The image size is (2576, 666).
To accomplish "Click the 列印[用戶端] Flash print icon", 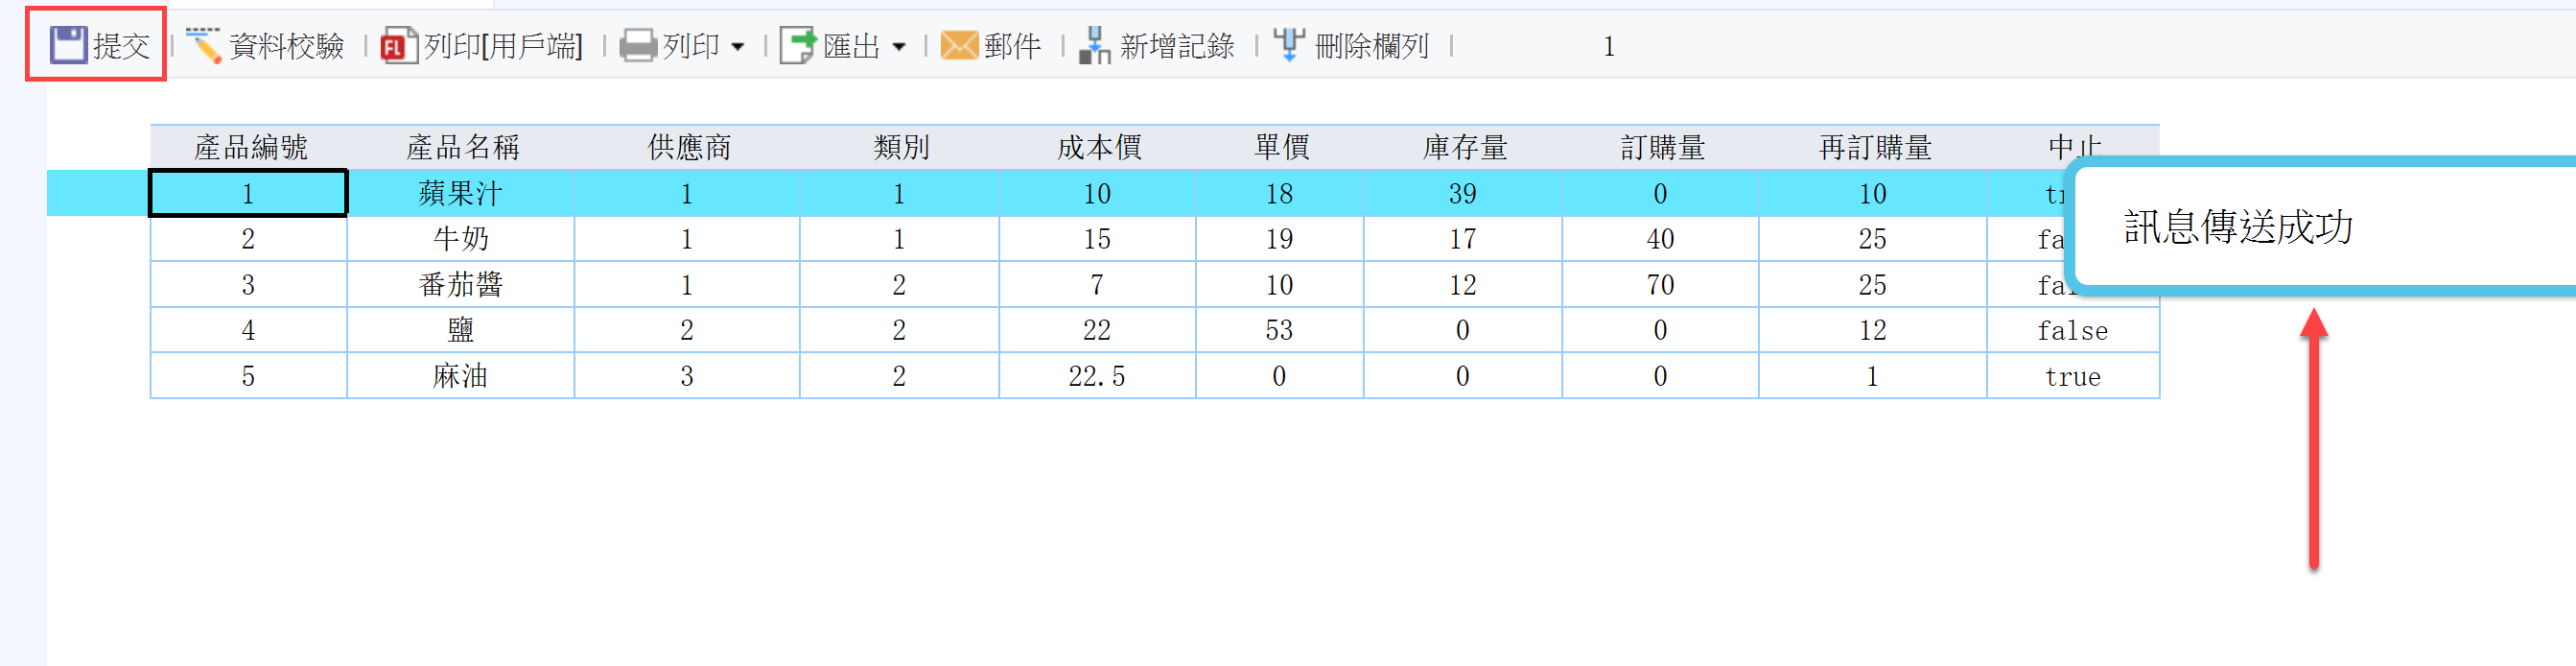I will 399,45.
